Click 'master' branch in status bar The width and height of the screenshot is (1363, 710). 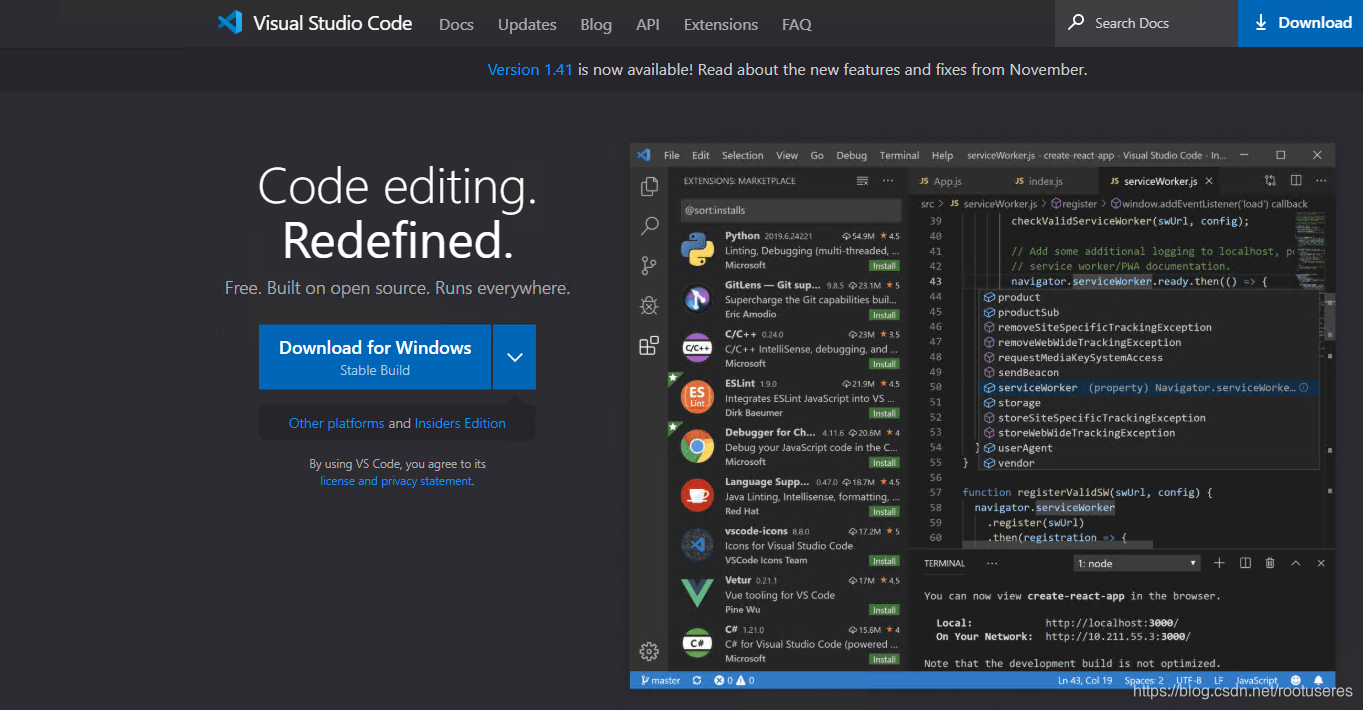click(659, 680)
